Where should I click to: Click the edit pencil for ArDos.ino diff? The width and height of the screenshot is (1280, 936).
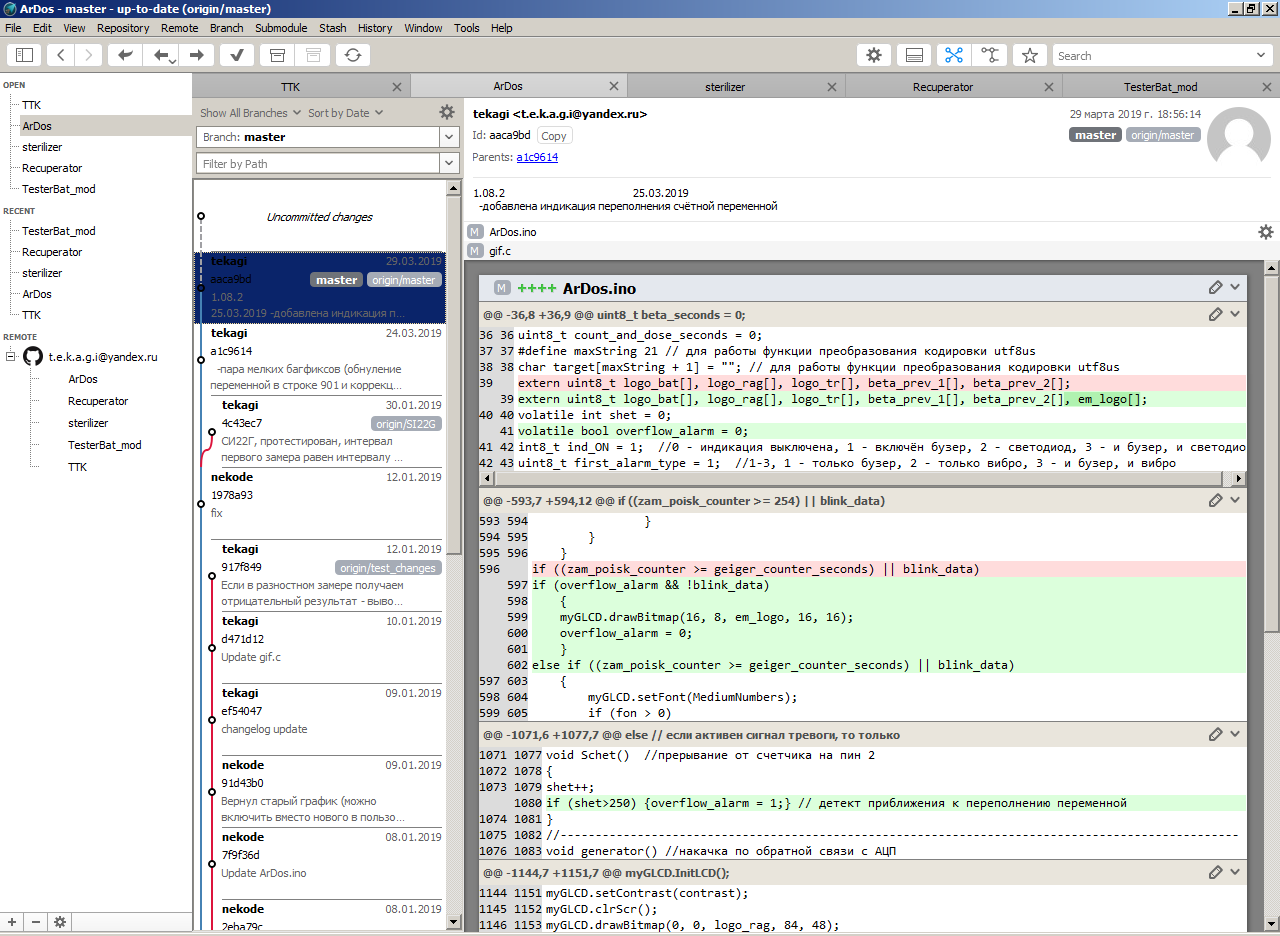point(1215,288)
